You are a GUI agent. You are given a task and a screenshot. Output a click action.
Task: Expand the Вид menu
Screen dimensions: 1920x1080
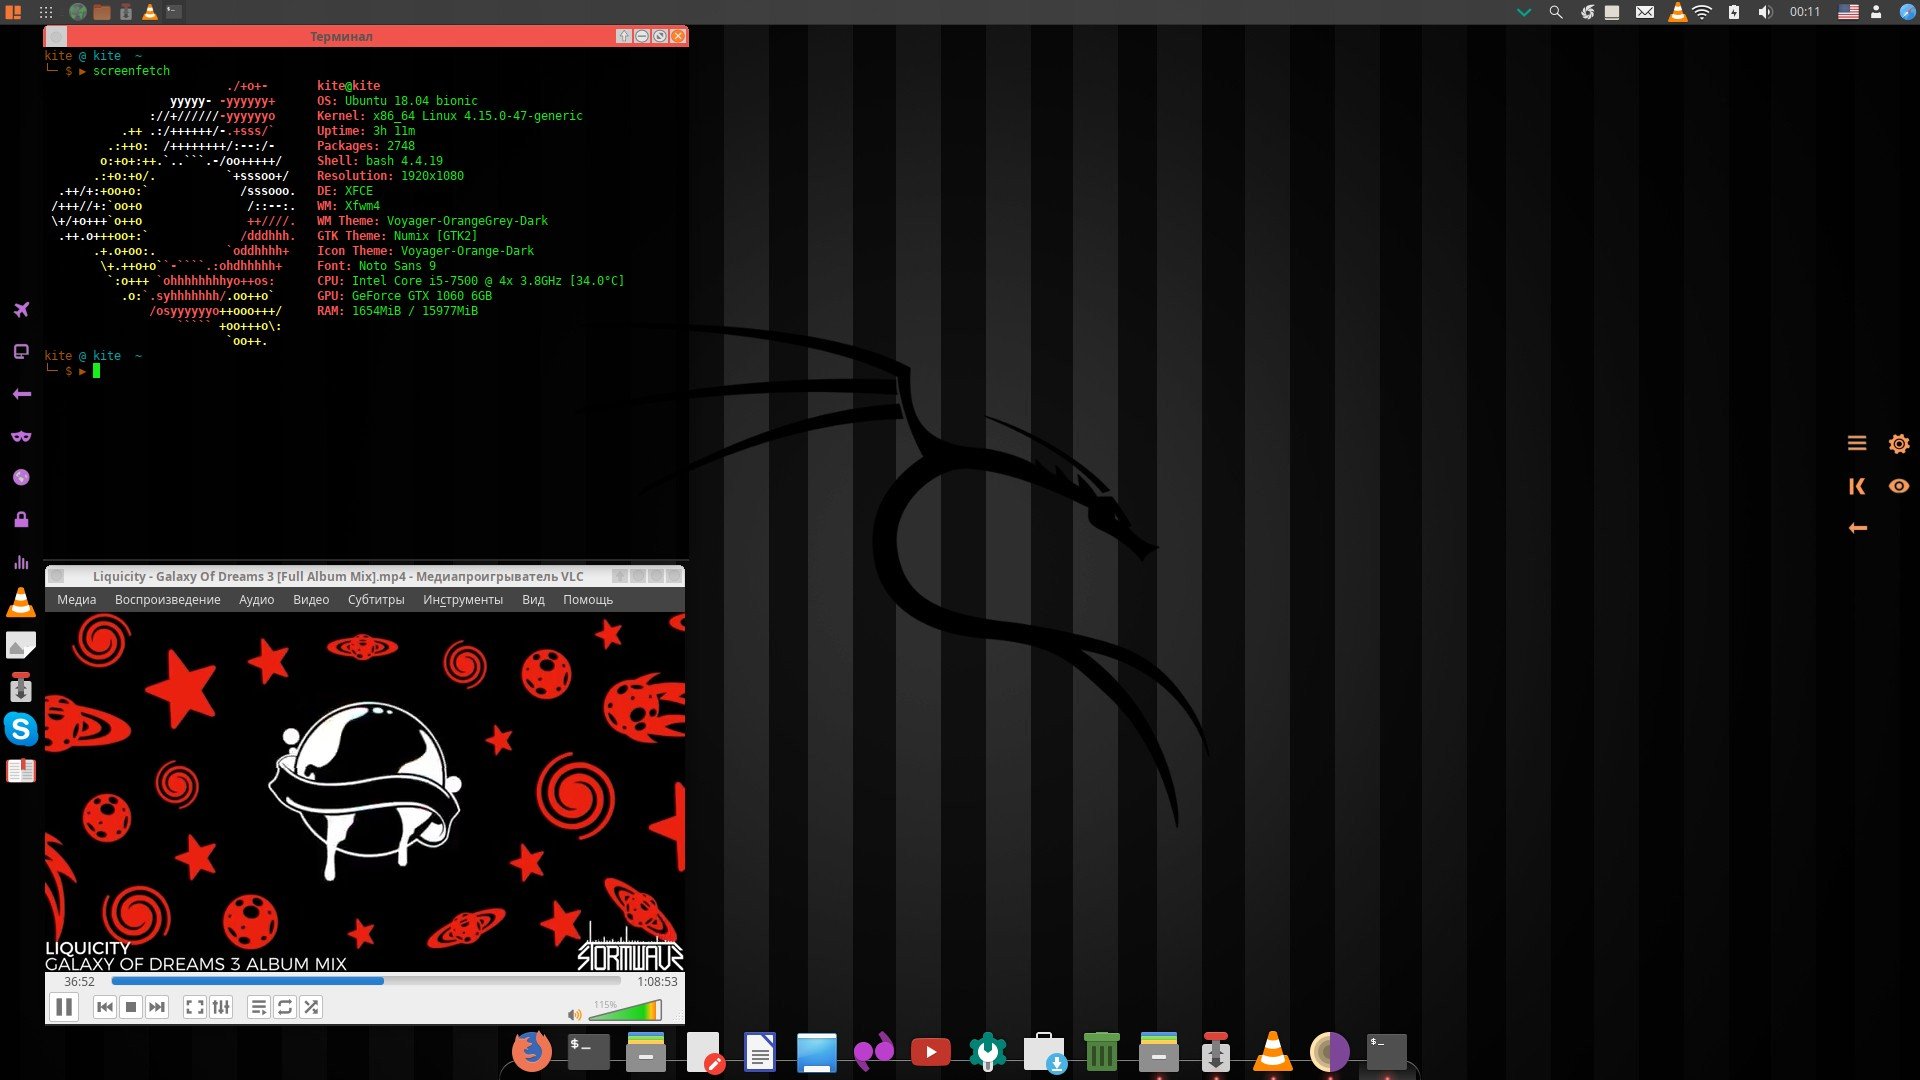(x=533, y=600)
